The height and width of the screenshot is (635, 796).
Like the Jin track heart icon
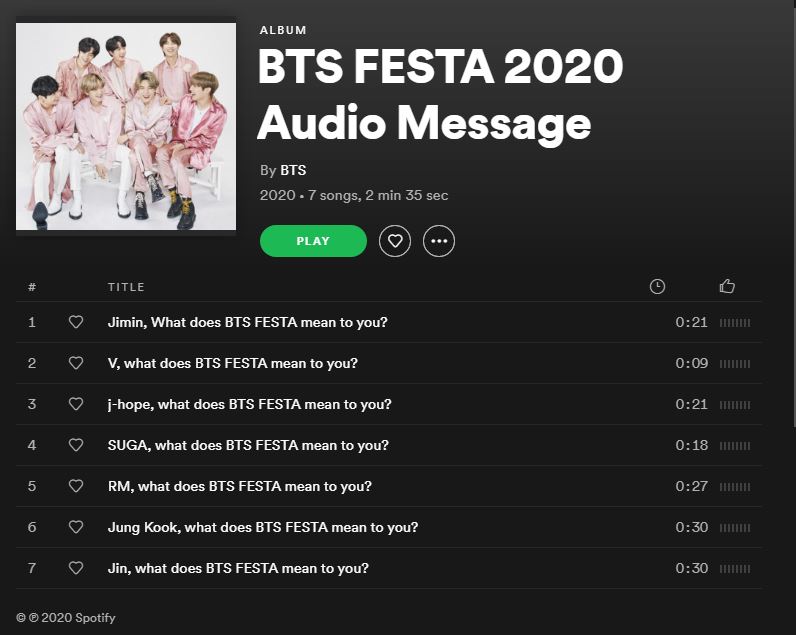(x=76, y=568)
